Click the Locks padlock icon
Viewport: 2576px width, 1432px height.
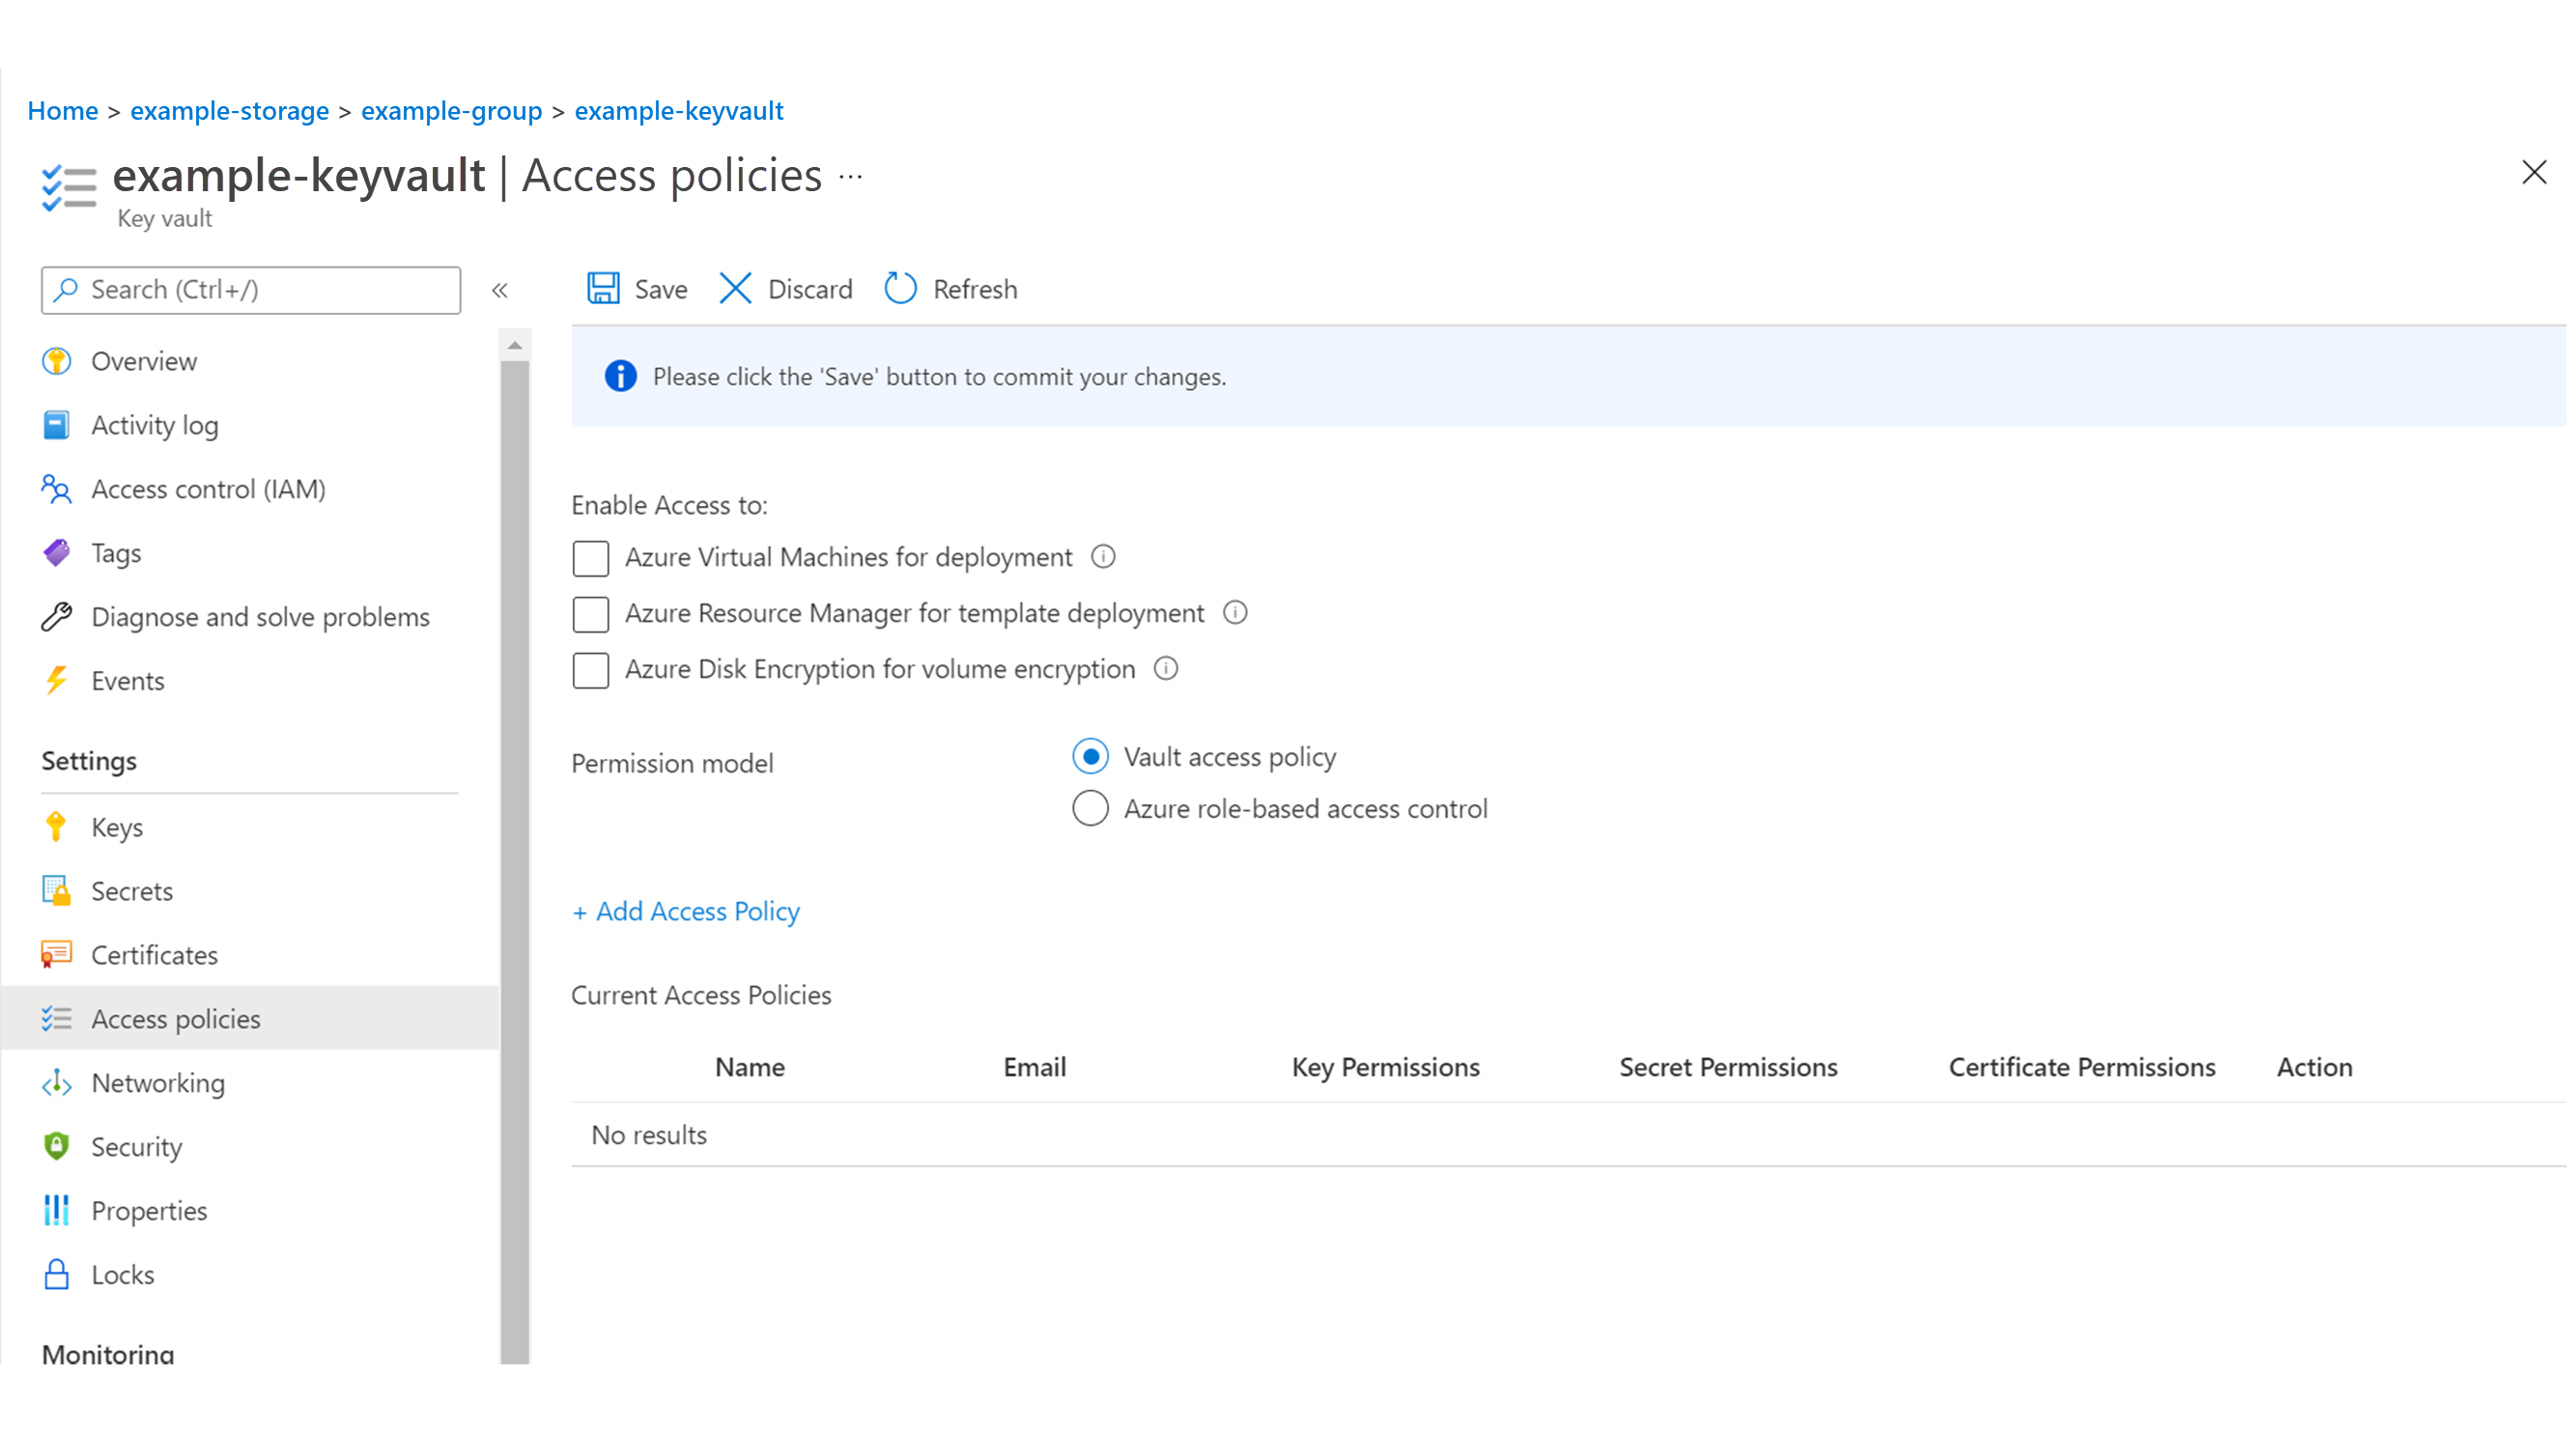point(57,1274)
